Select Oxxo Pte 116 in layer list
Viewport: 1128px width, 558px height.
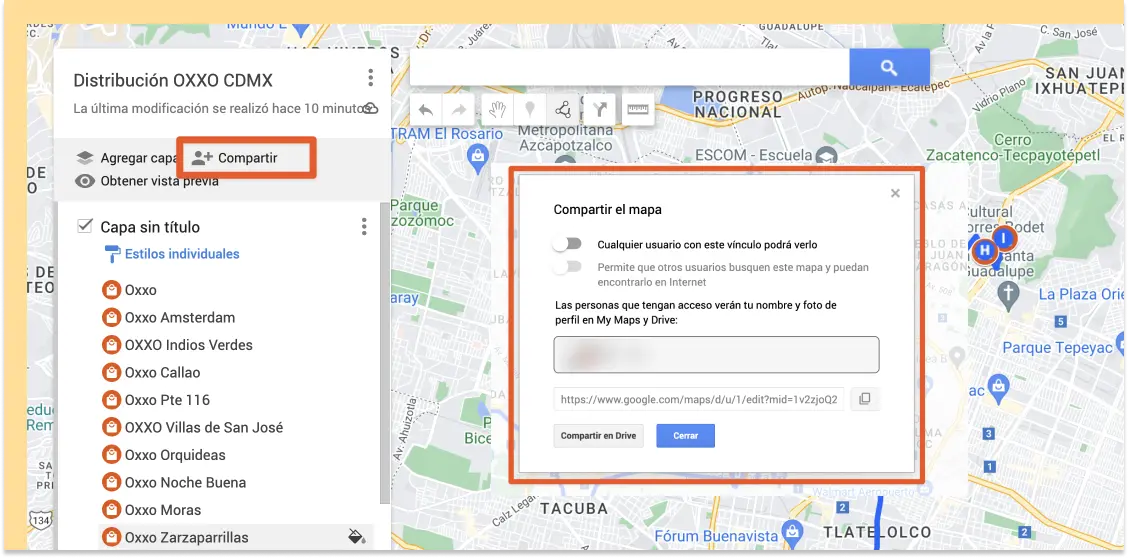tap(167, 400)
